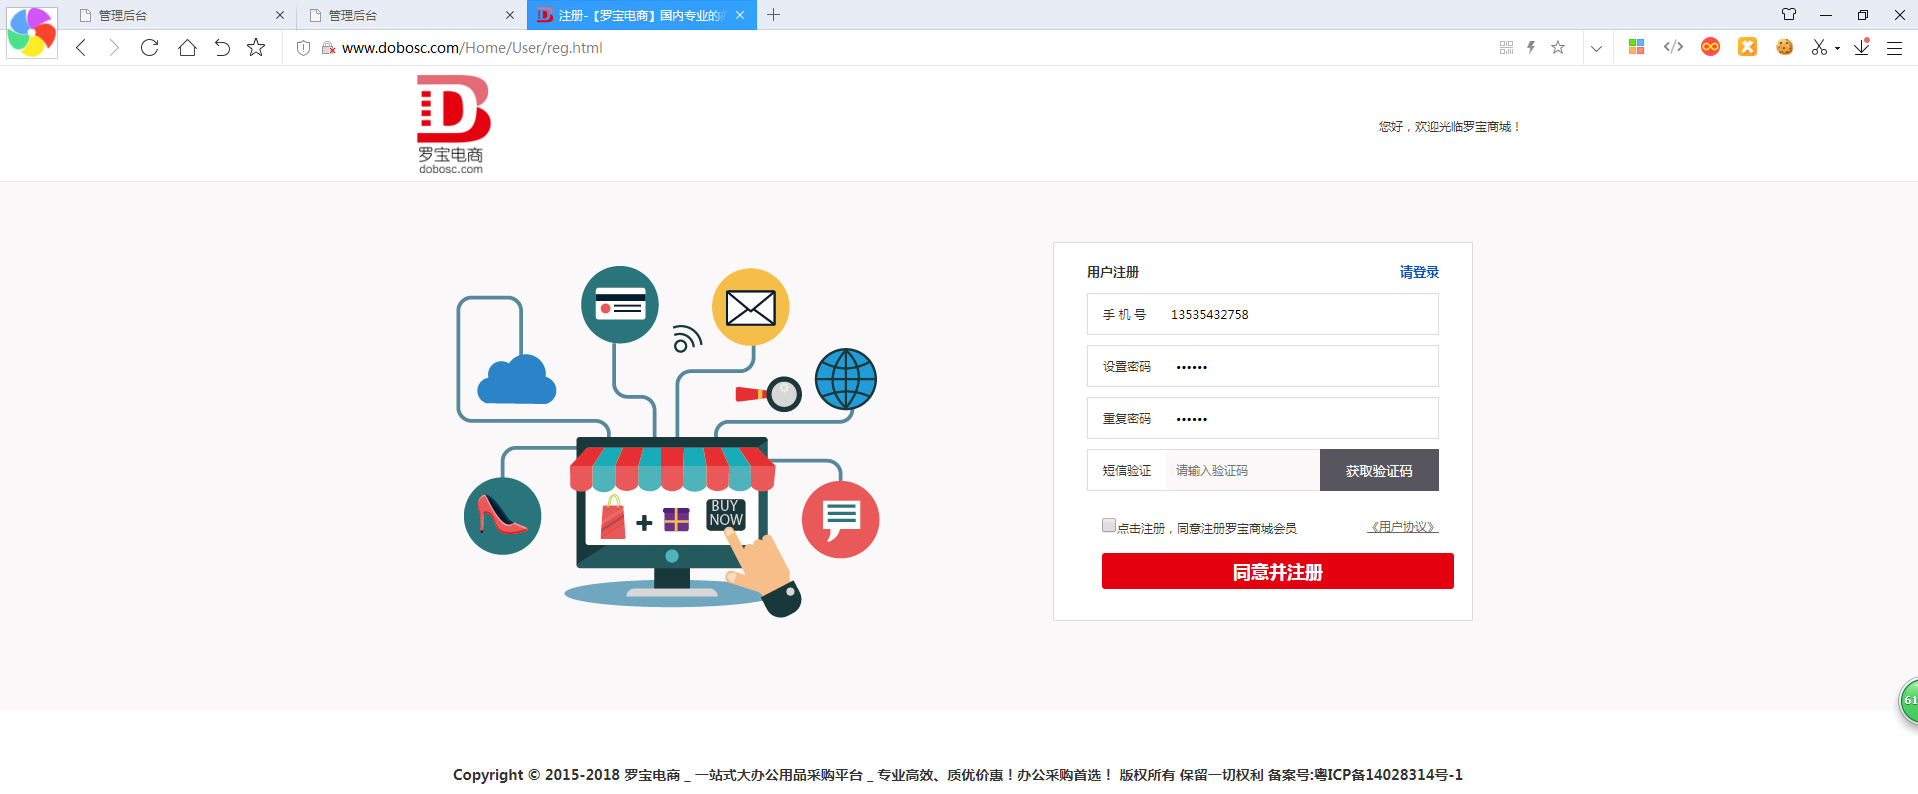Image resolution: width=1918 pixels, height=794 pixels.
Task: Click the cookie extension icon
Action: (x=1784, y=47)
